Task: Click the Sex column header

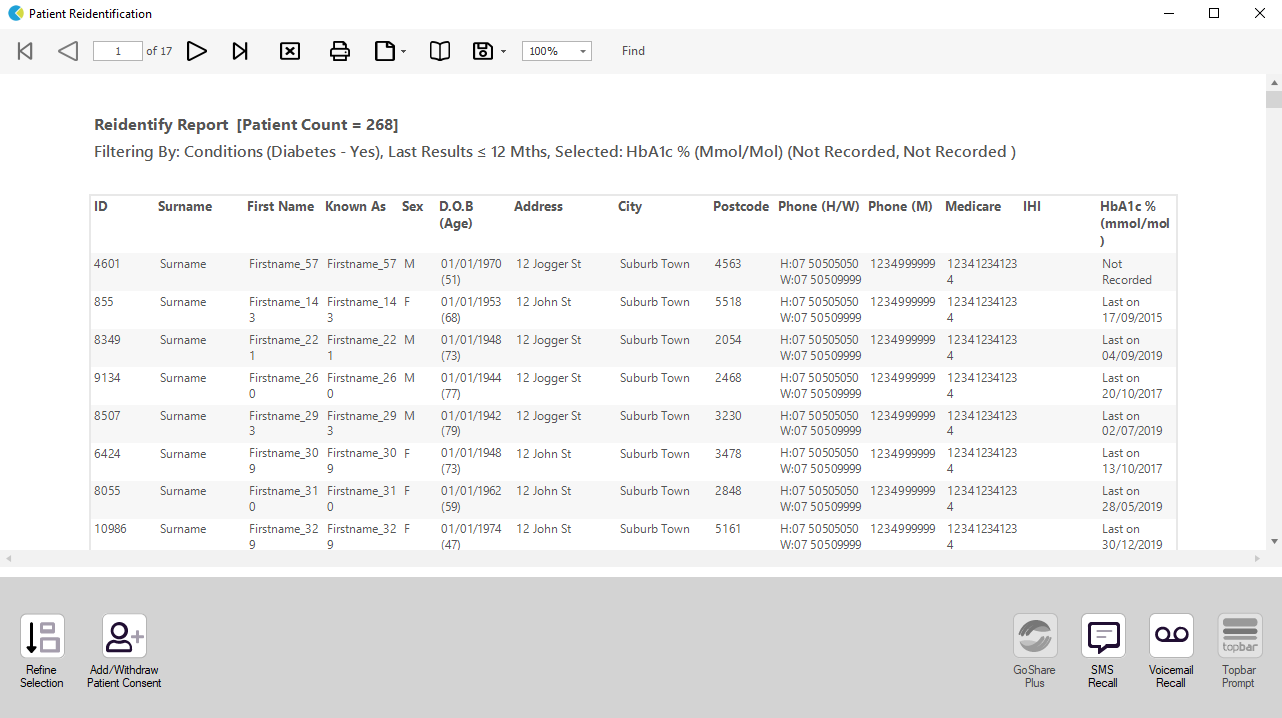Action: (x=413, y=207)
